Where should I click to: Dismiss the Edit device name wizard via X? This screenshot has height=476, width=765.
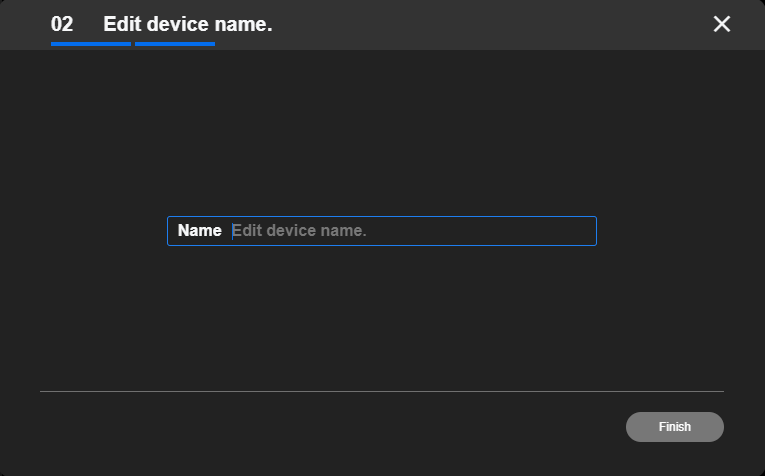point(722,24)
